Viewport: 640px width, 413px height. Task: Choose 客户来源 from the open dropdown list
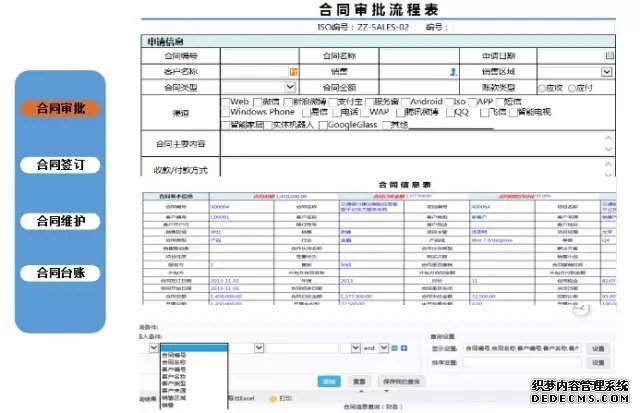(x=174, y=390)
